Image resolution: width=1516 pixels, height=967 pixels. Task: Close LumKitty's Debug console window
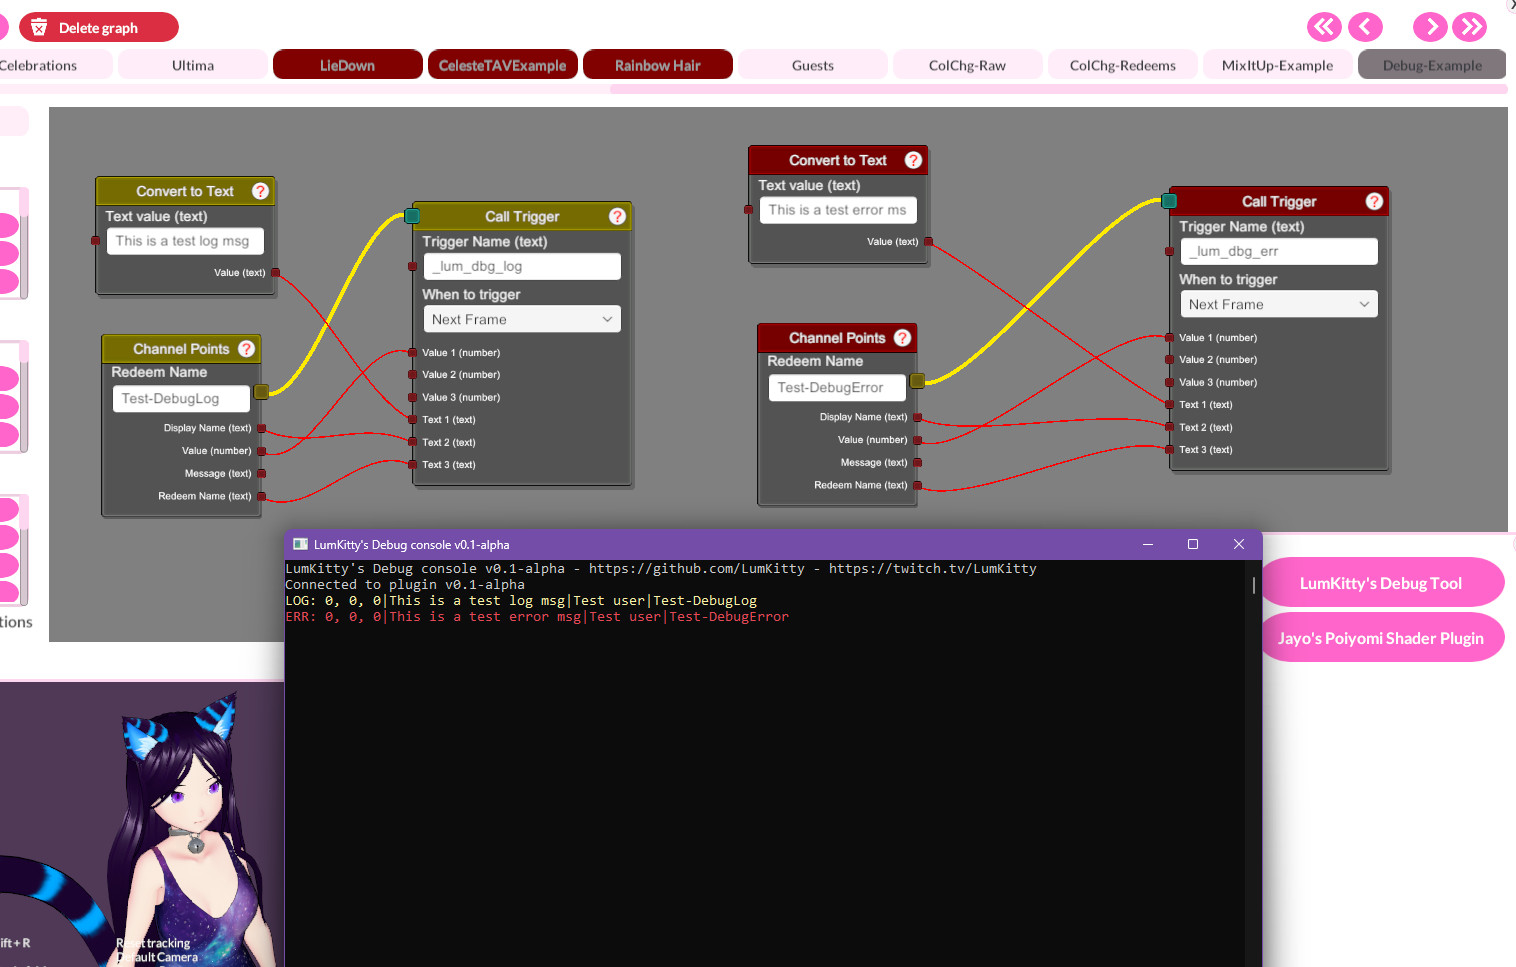tap(1239, 544)
